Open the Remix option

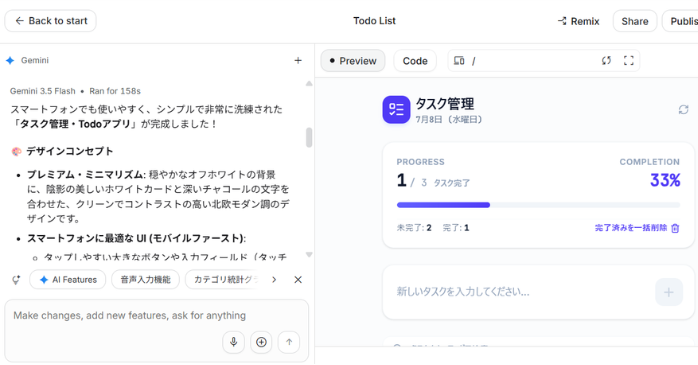point(578,21)
